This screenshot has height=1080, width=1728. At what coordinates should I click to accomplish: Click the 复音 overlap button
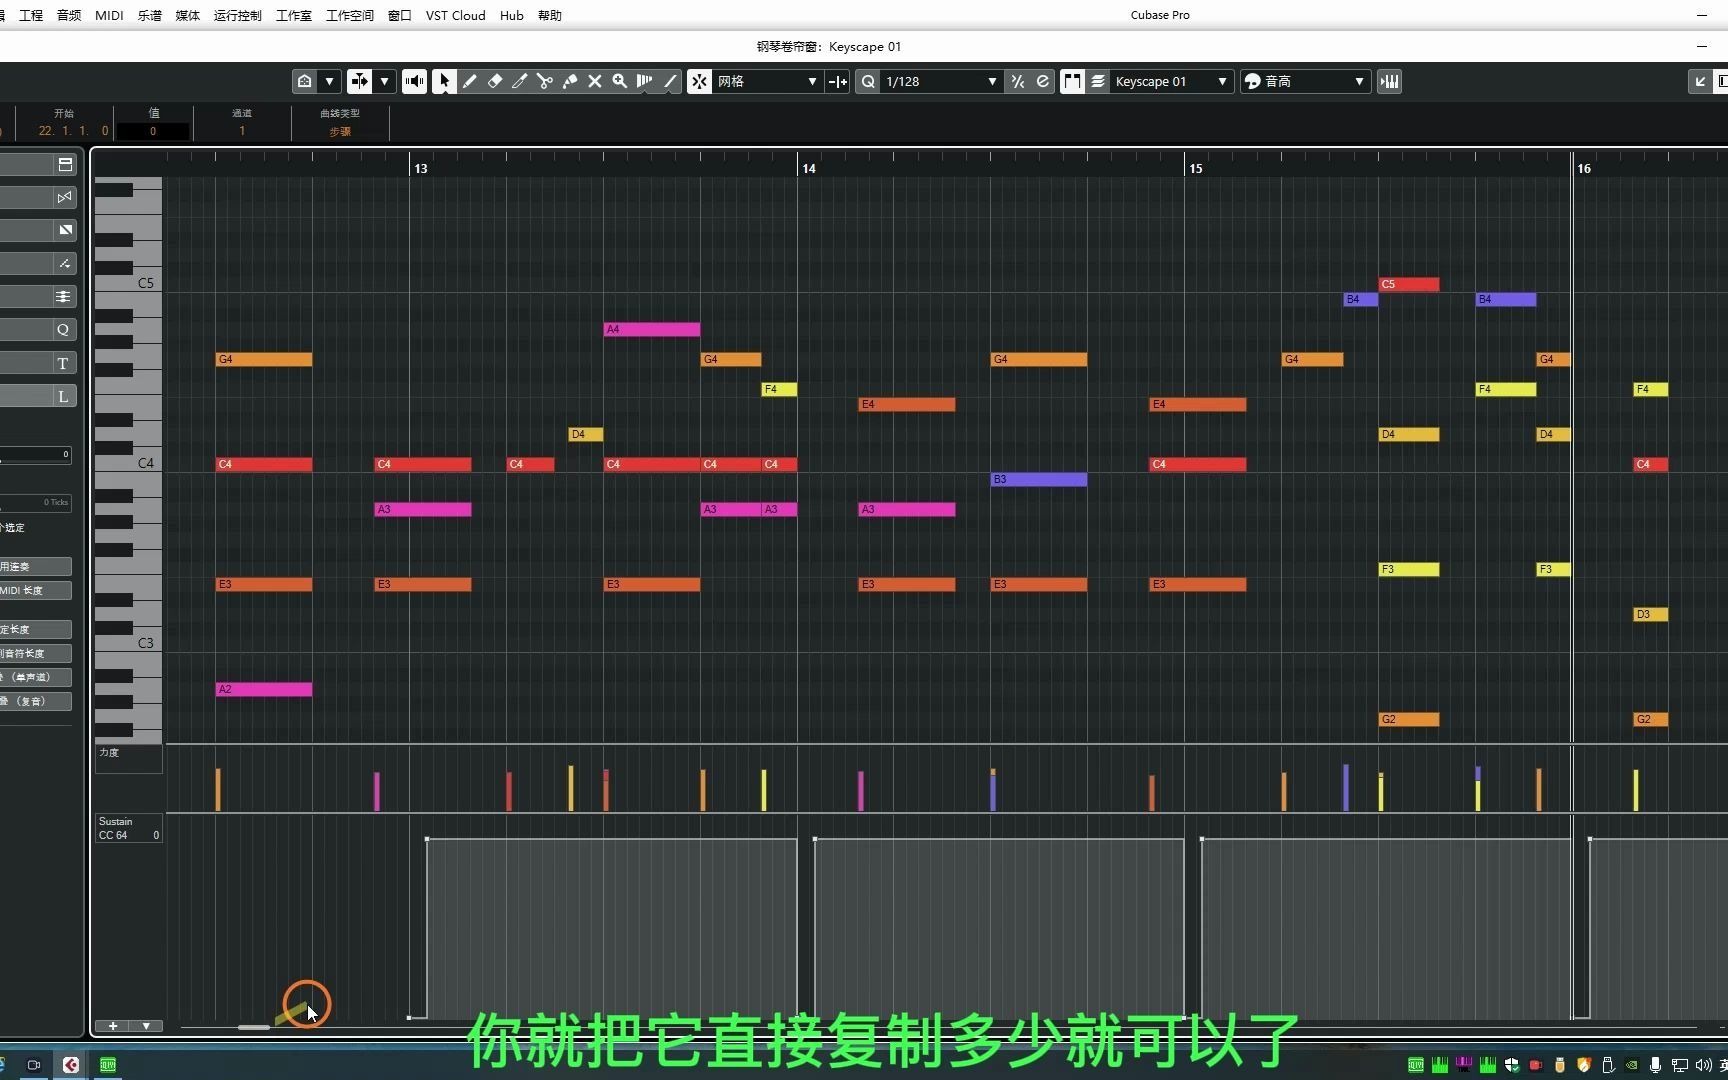pyautogui.click(x=35, y=701)
